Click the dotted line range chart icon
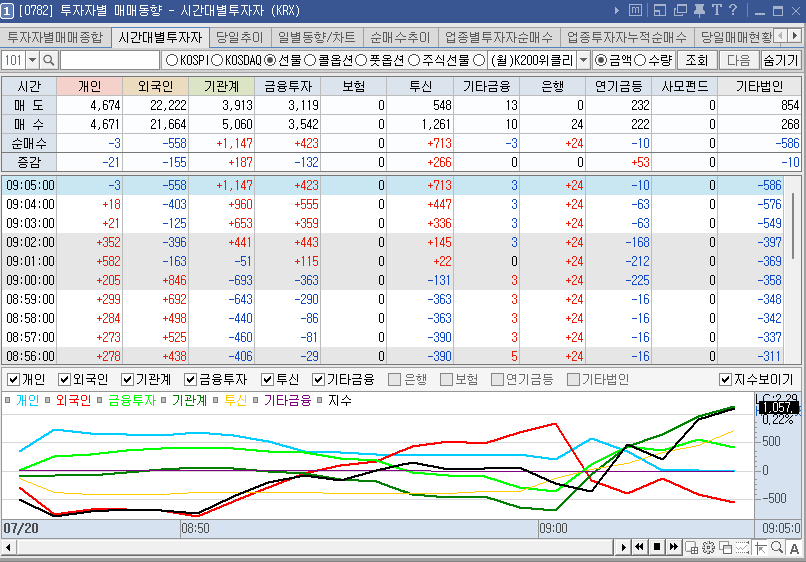Viewport: 806px width, 562px height. point(742,548)
